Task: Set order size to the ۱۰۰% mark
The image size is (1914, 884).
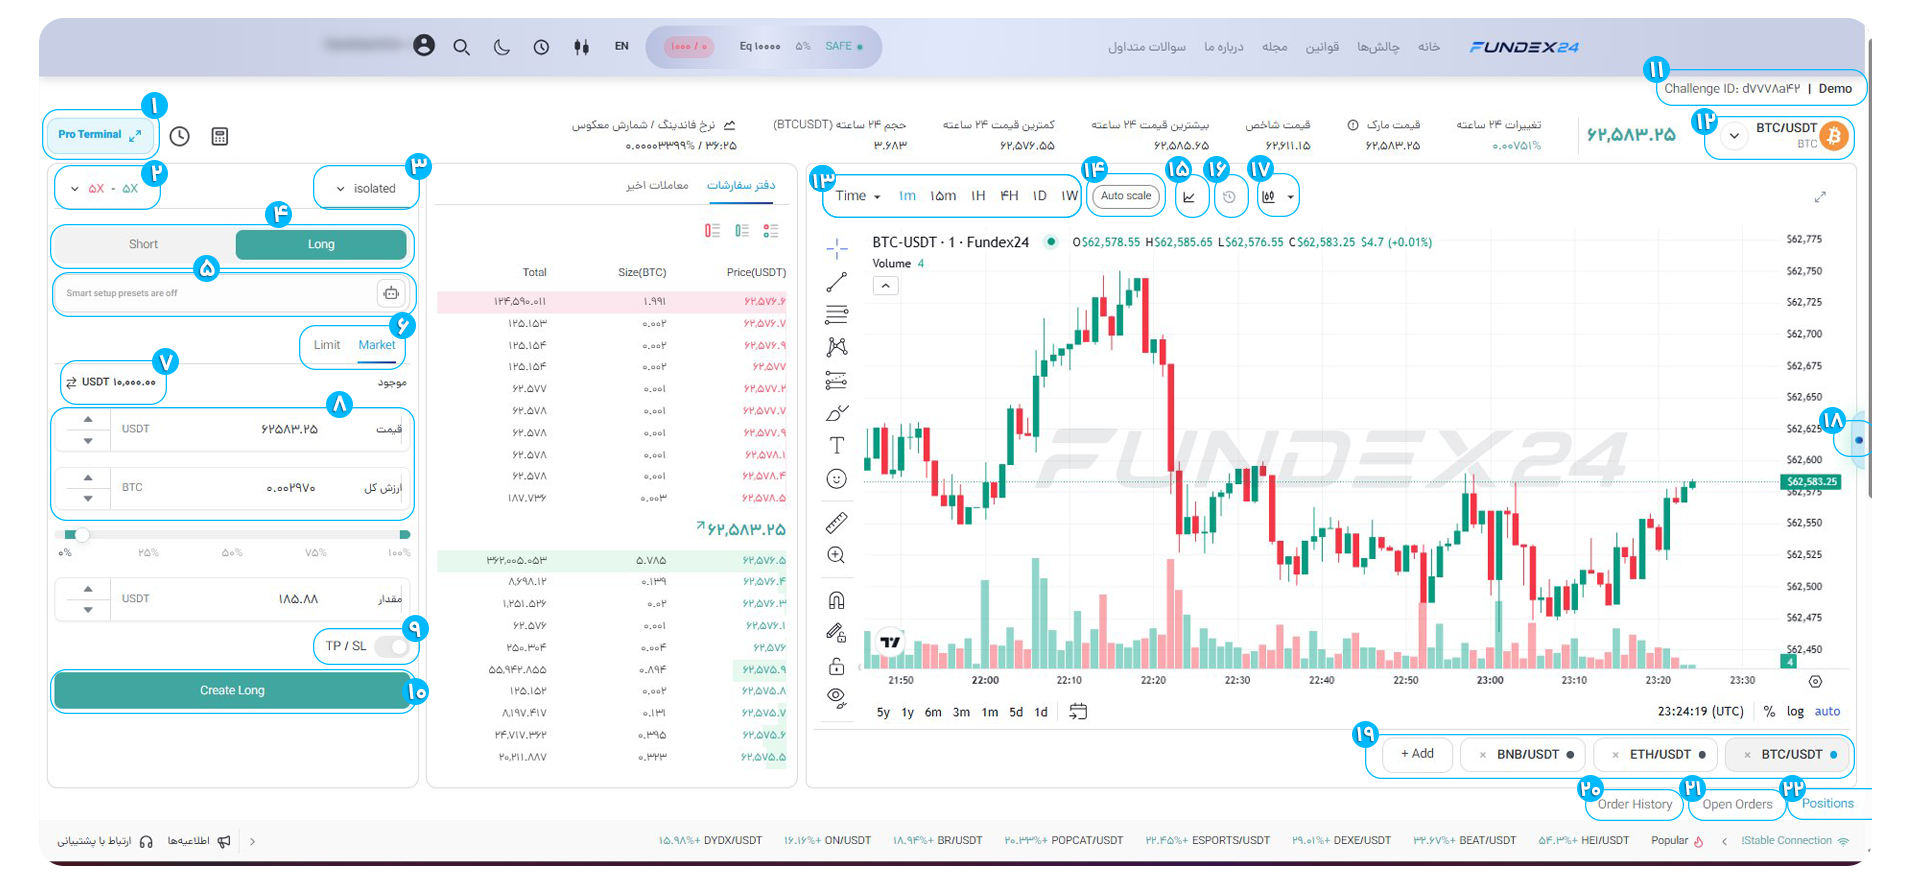Action: point(399,553)
